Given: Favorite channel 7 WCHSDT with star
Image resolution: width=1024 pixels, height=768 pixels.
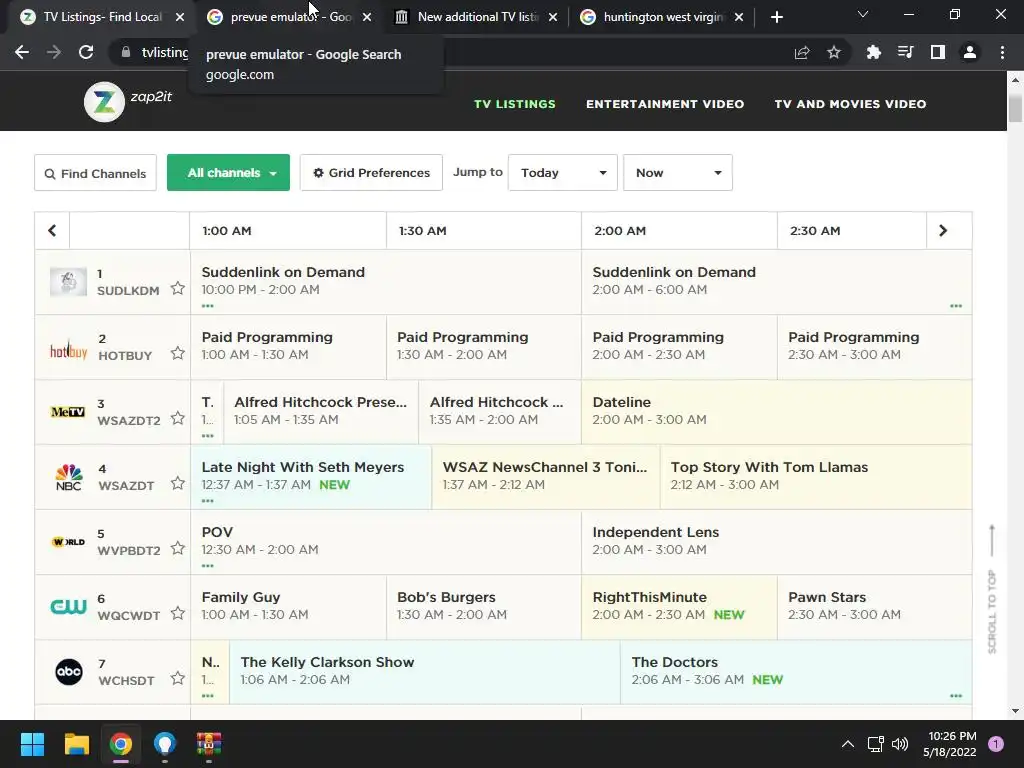Looking at the screenshot, I should (178, 678).
